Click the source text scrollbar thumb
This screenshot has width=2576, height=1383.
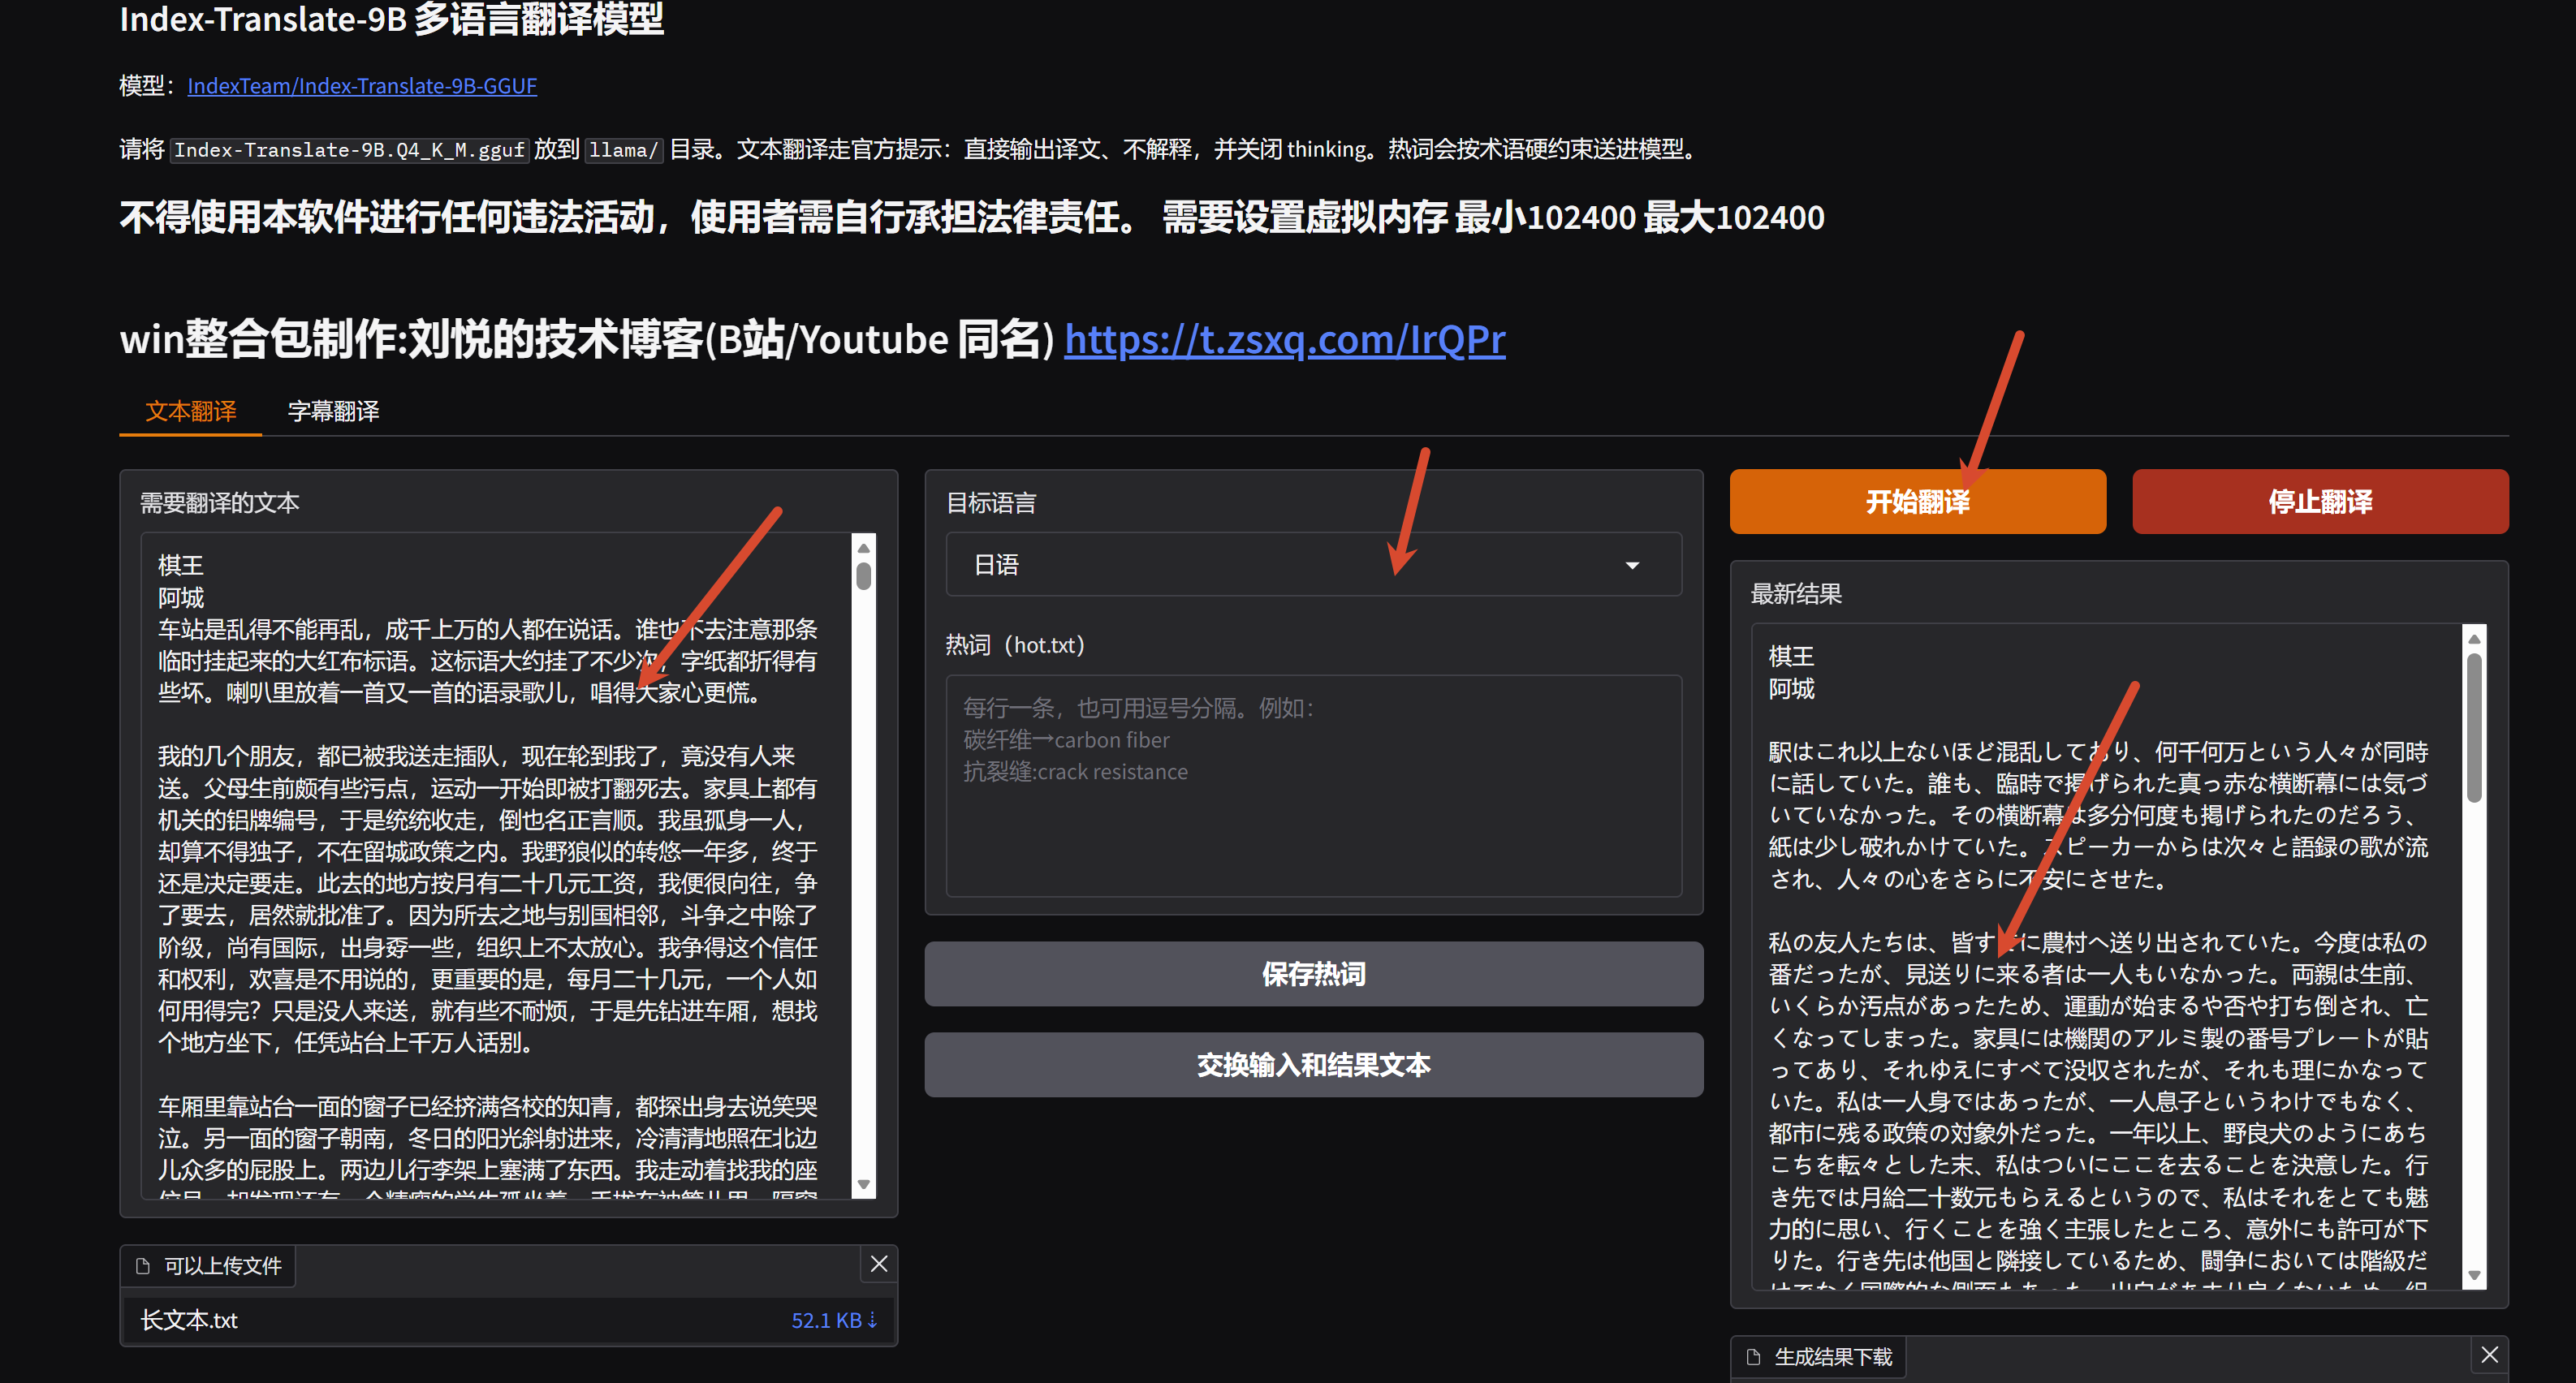[864, 575]
